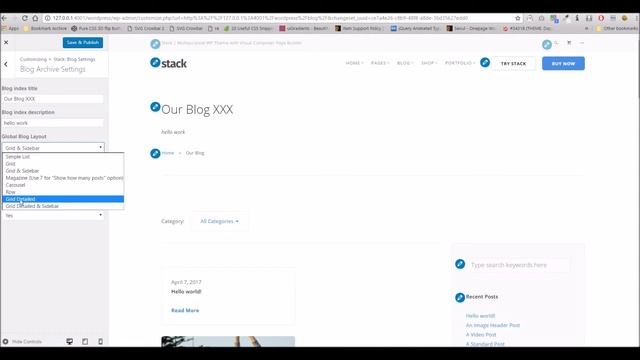Click edit shortcut beside stack logo
Screen dimensions: 640x360
(155, 62)
